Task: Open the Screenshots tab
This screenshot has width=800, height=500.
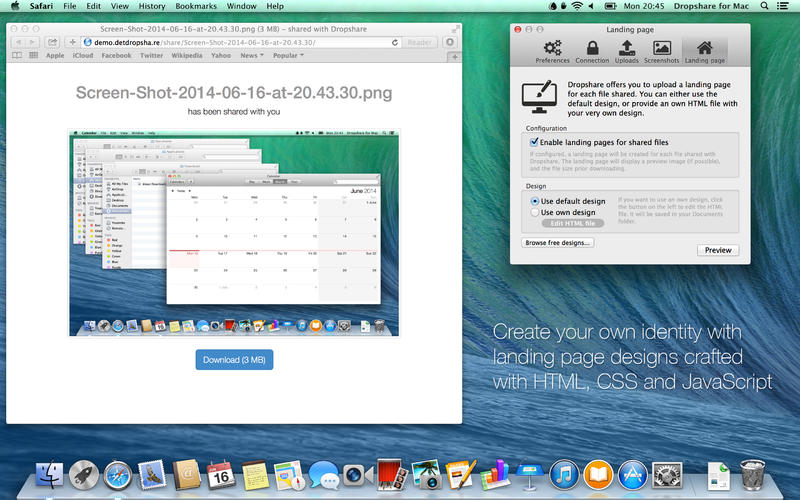Action: [x=661, y=52]
